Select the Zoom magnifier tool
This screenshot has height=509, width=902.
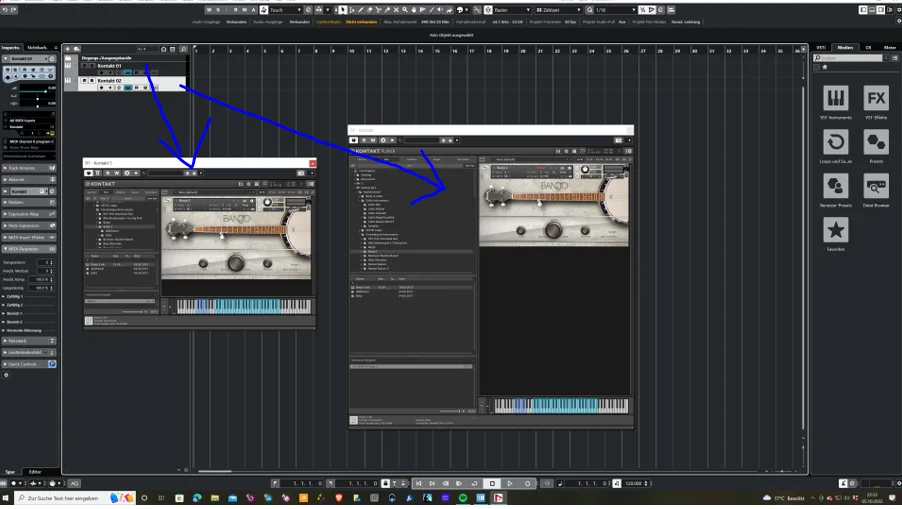pyautogui.click(x=405, y=10)
